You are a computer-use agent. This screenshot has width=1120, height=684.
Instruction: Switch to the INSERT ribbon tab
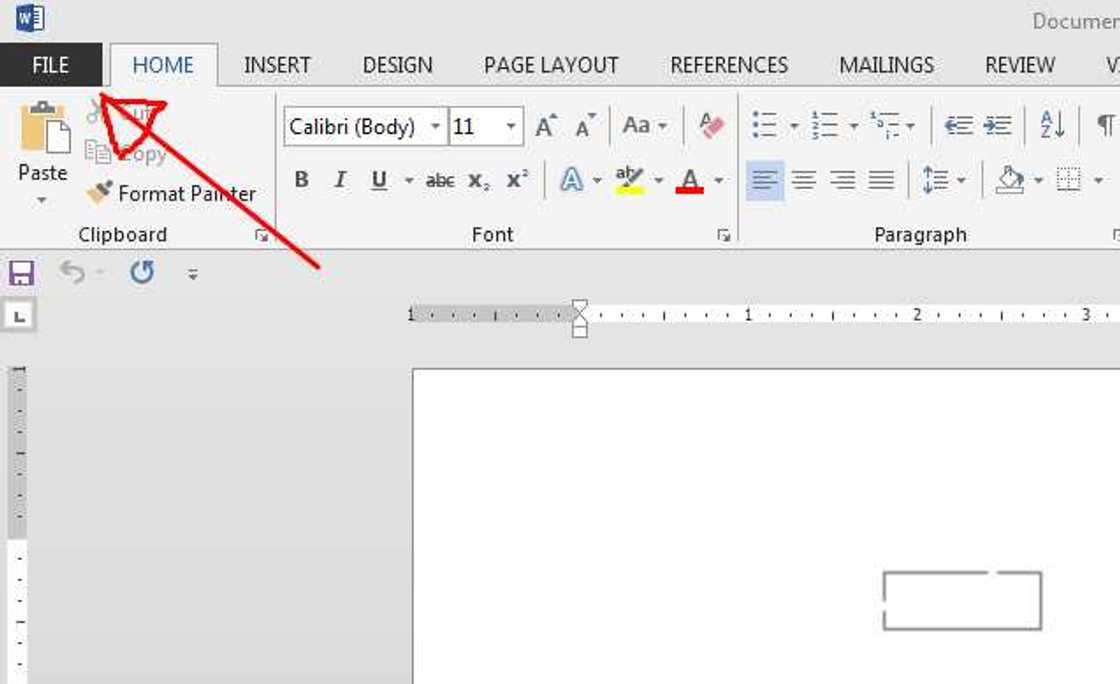tap(277, 65)
